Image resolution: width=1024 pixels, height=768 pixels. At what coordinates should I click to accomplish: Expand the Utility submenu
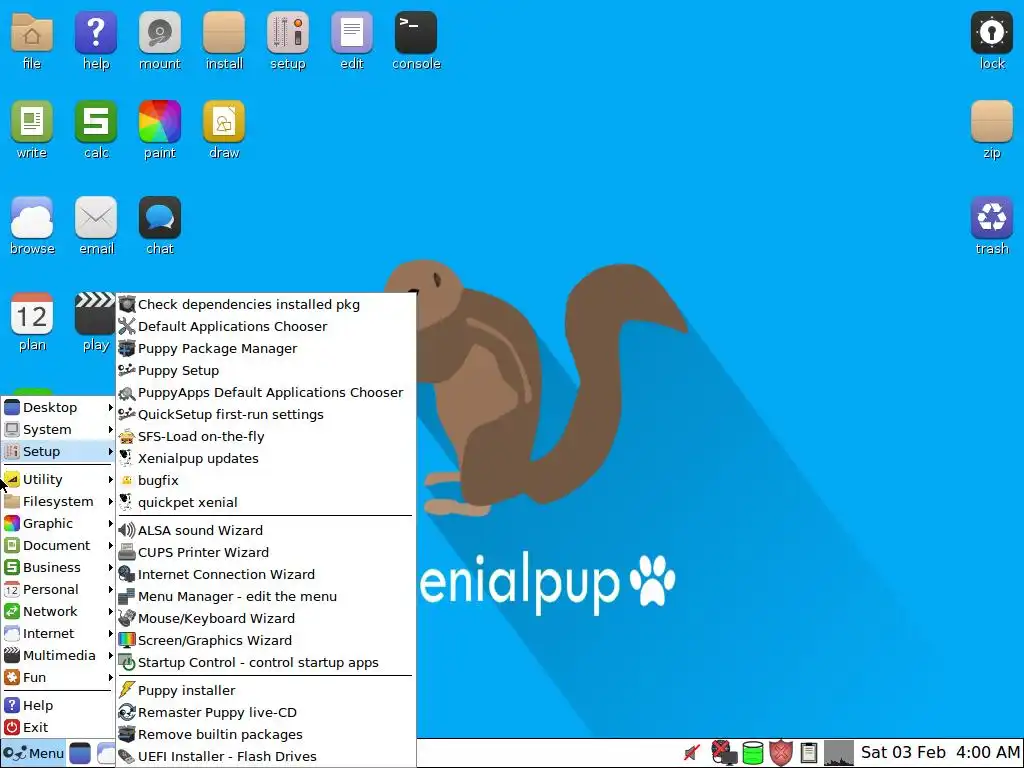pyautogui.click(x=59, y=479)
